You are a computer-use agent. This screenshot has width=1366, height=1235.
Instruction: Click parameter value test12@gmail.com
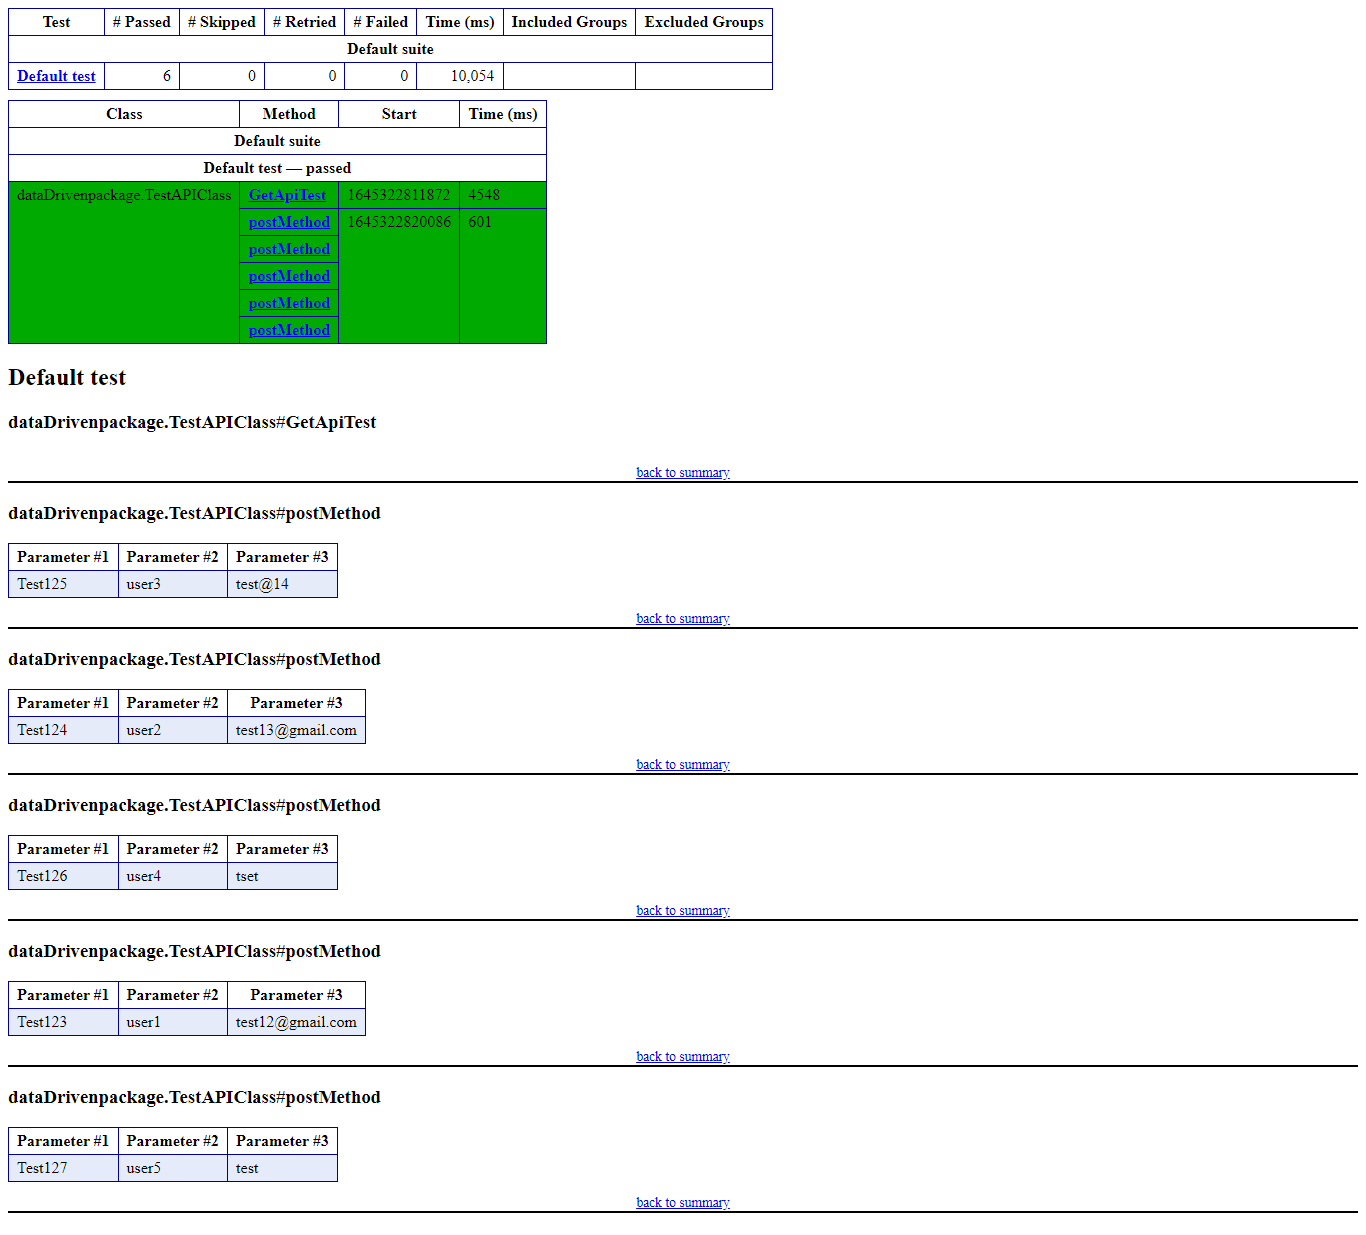[296, 1022]
